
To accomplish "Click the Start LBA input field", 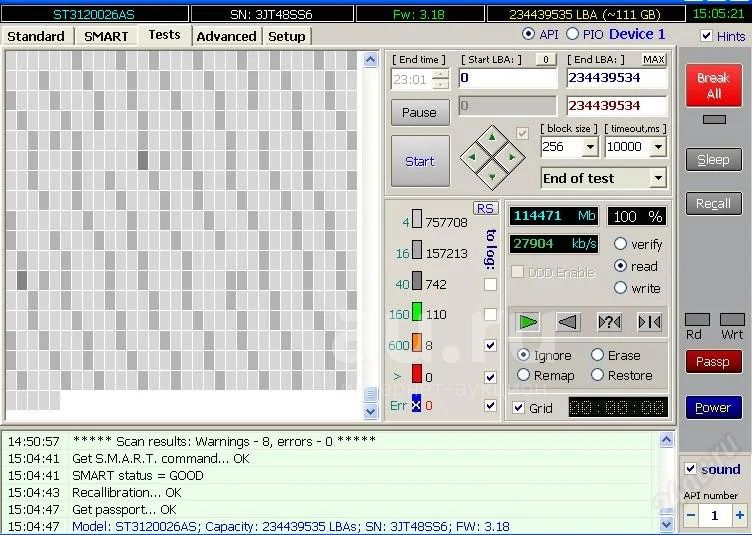I will coord(507,78).
